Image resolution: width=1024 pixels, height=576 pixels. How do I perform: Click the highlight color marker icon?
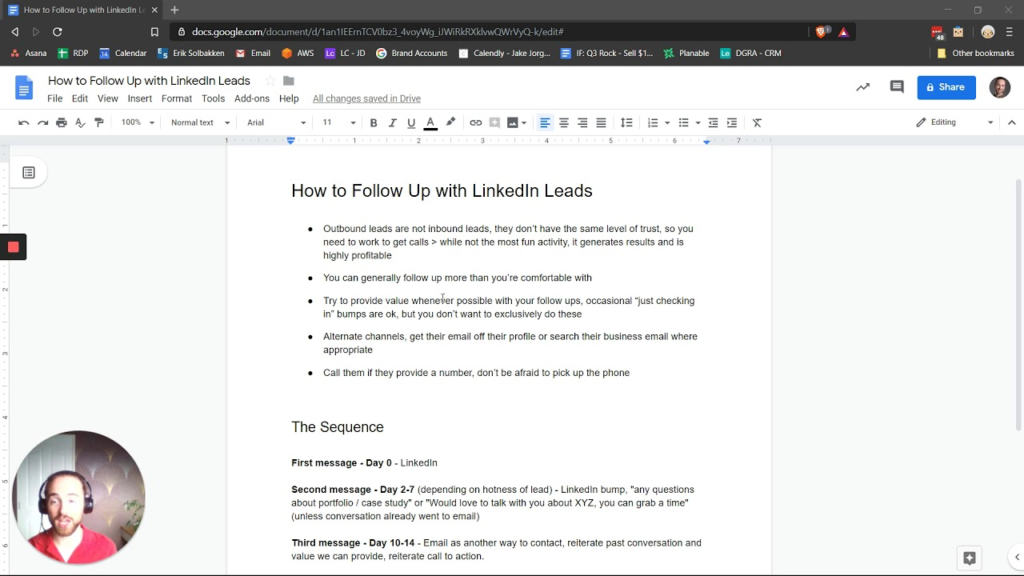(x=451, y=123)
